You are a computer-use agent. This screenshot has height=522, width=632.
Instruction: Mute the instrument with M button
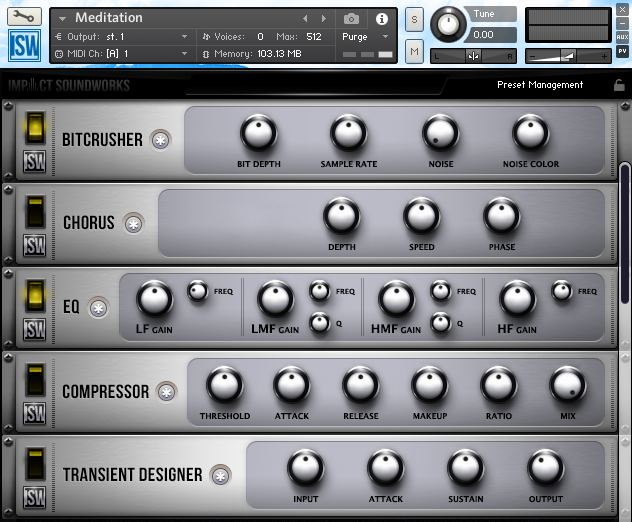[x=414, y=51]
